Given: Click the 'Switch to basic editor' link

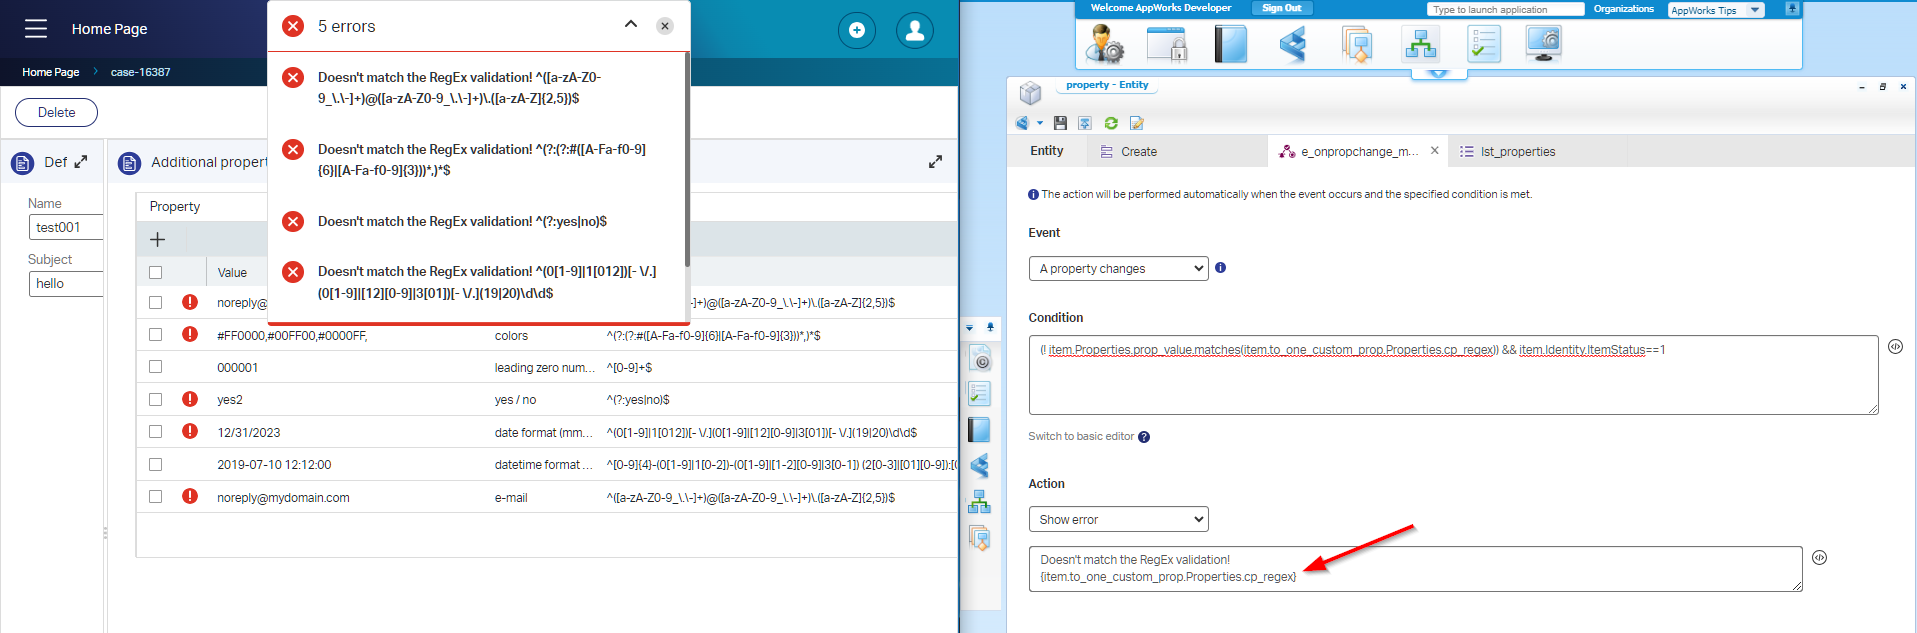Looking at the screenshot, I should (x=1080, y=436).
